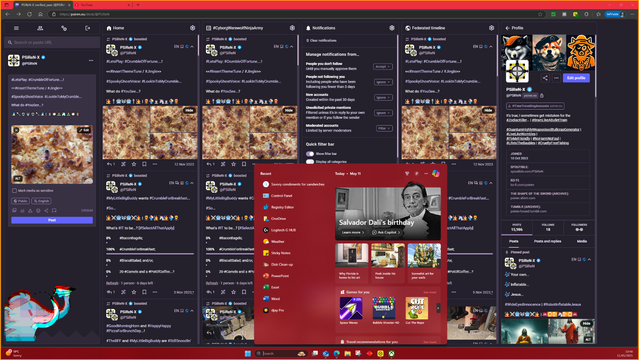Open Home column settings icon

click(x=192, y=28)
